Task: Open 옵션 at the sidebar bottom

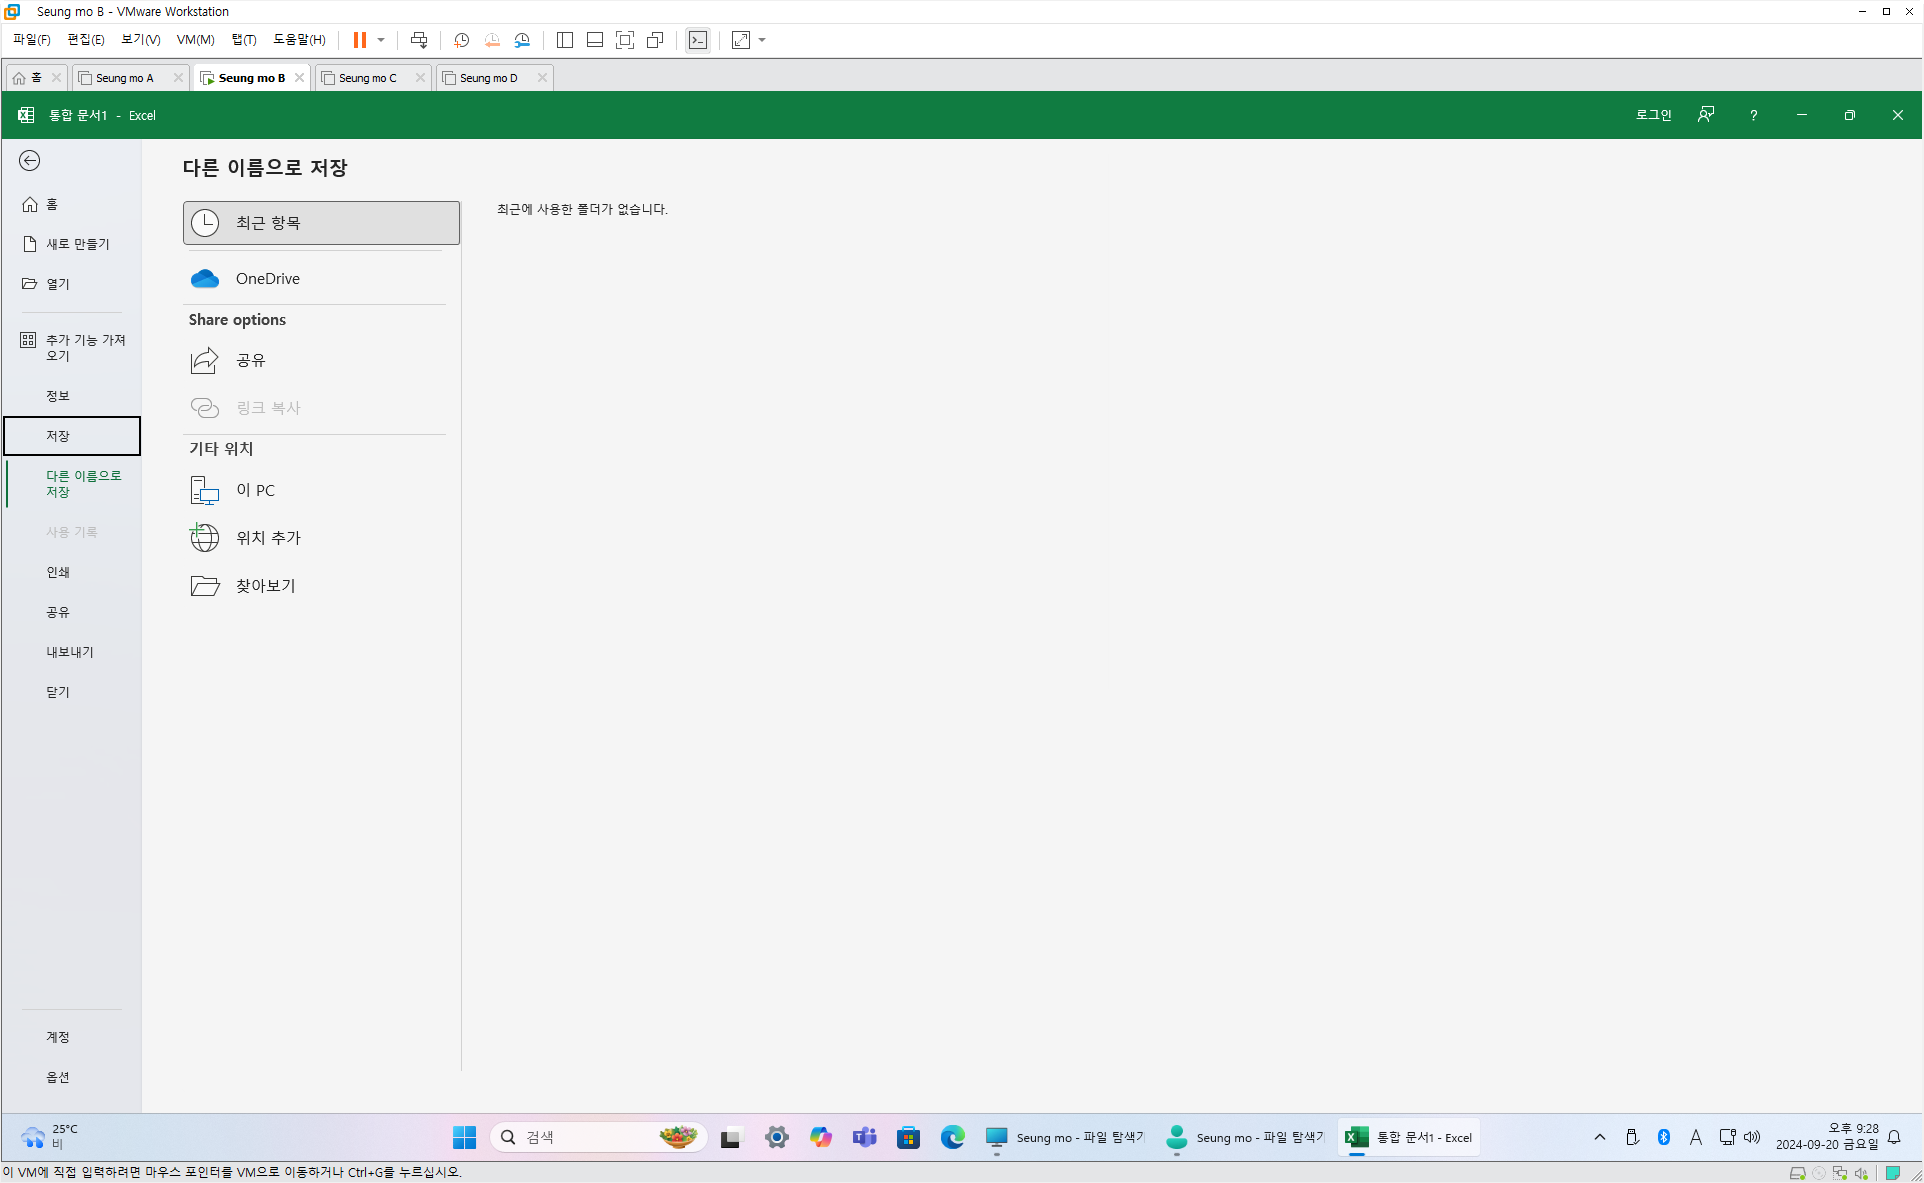Action: coord(58,1077)
